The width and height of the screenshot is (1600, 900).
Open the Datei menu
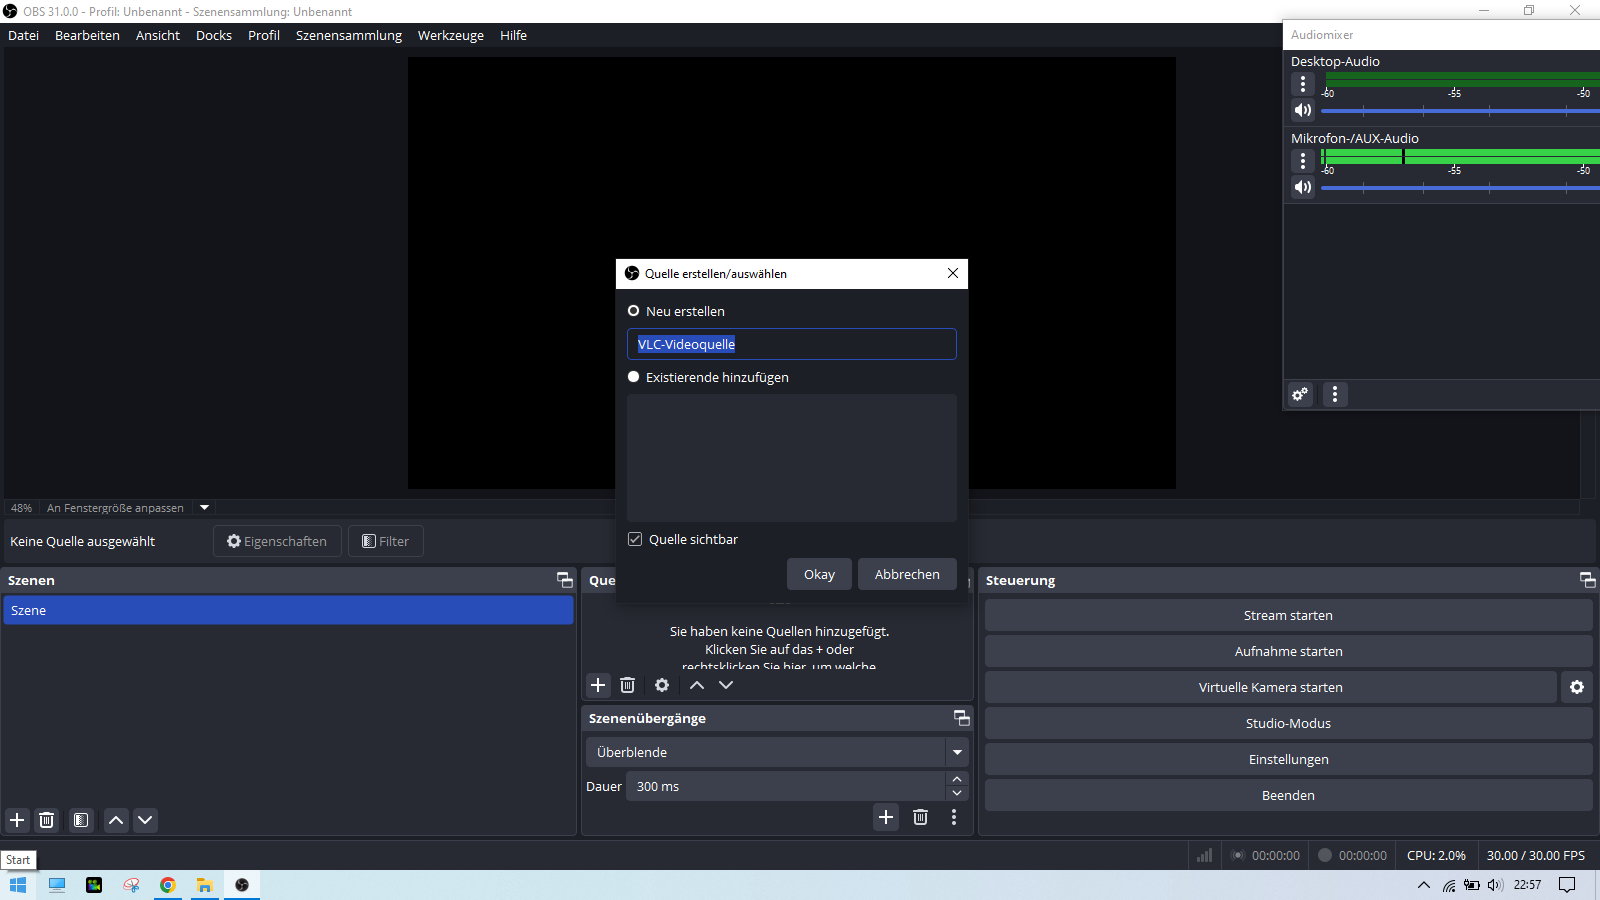coord(24,35)
